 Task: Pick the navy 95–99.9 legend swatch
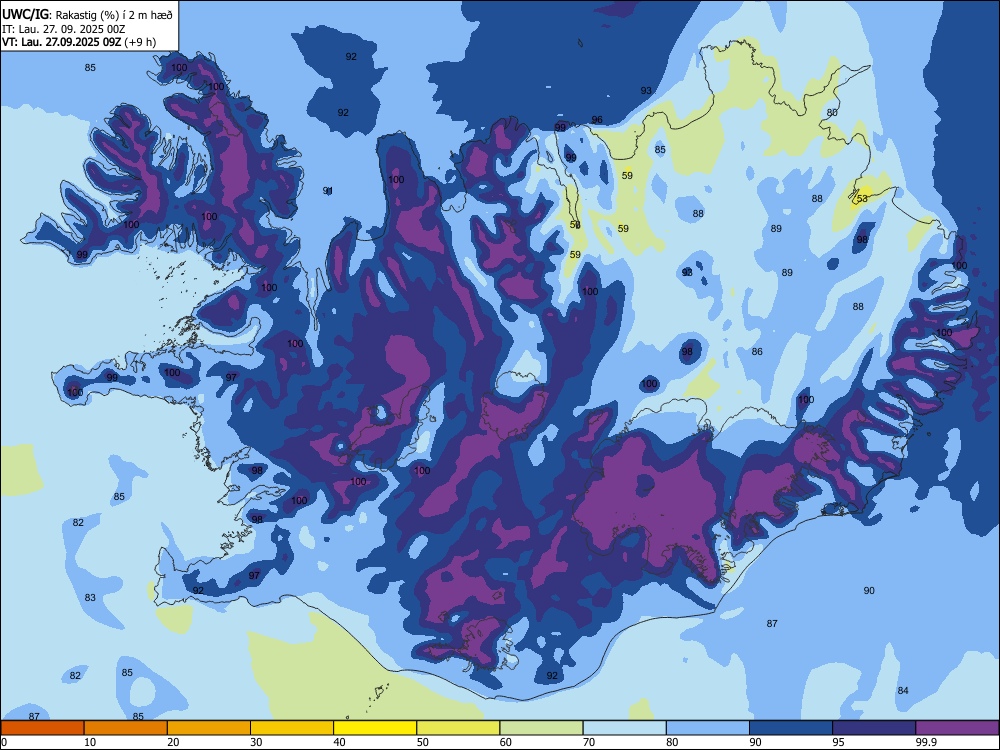(x=874, y=728)
